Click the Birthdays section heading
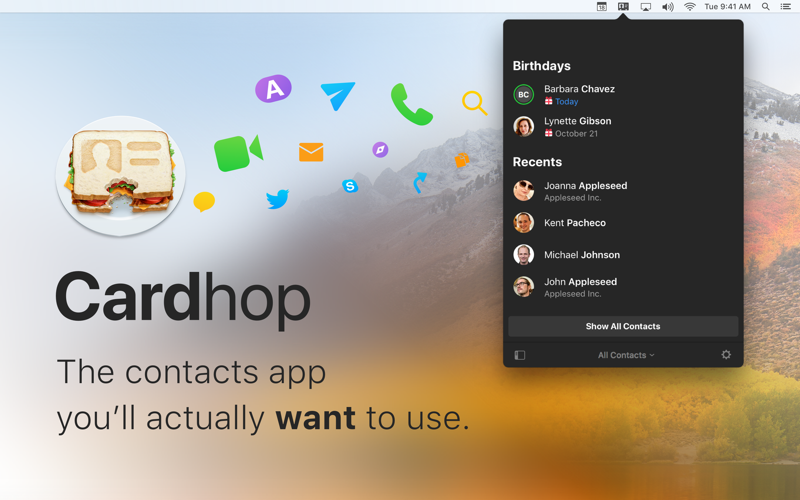Viewport: 800px width, 500px height. click(x=541, y=66)
